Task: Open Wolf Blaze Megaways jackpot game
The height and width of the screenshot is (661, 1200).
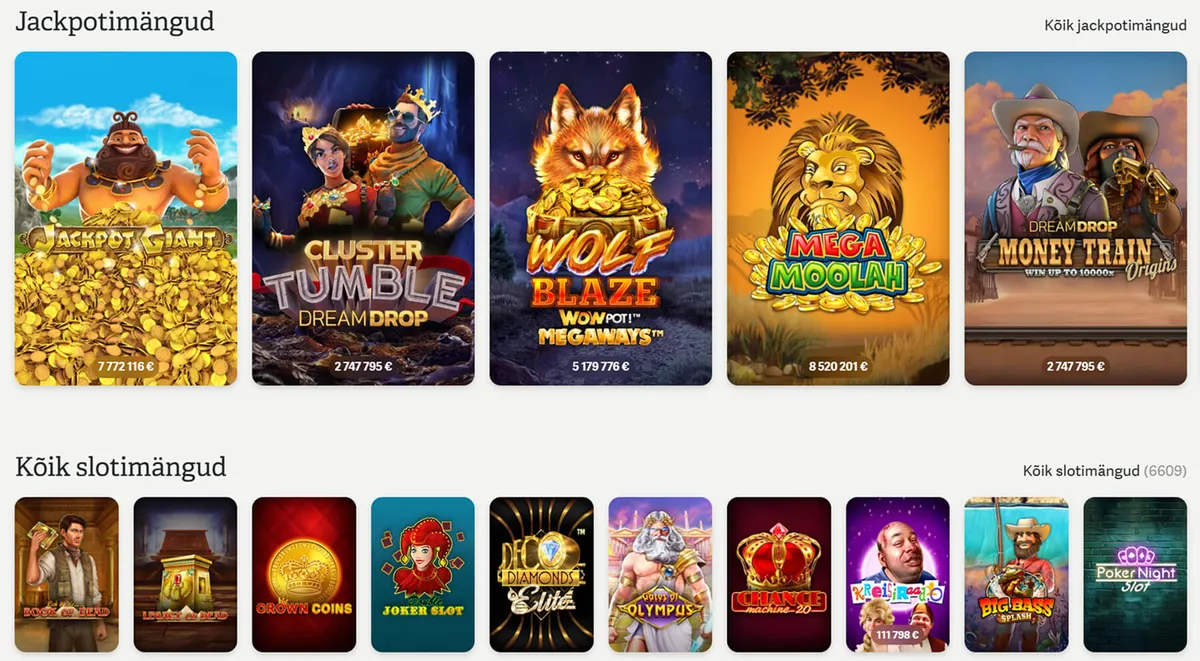Action: (x=600, y=218)
